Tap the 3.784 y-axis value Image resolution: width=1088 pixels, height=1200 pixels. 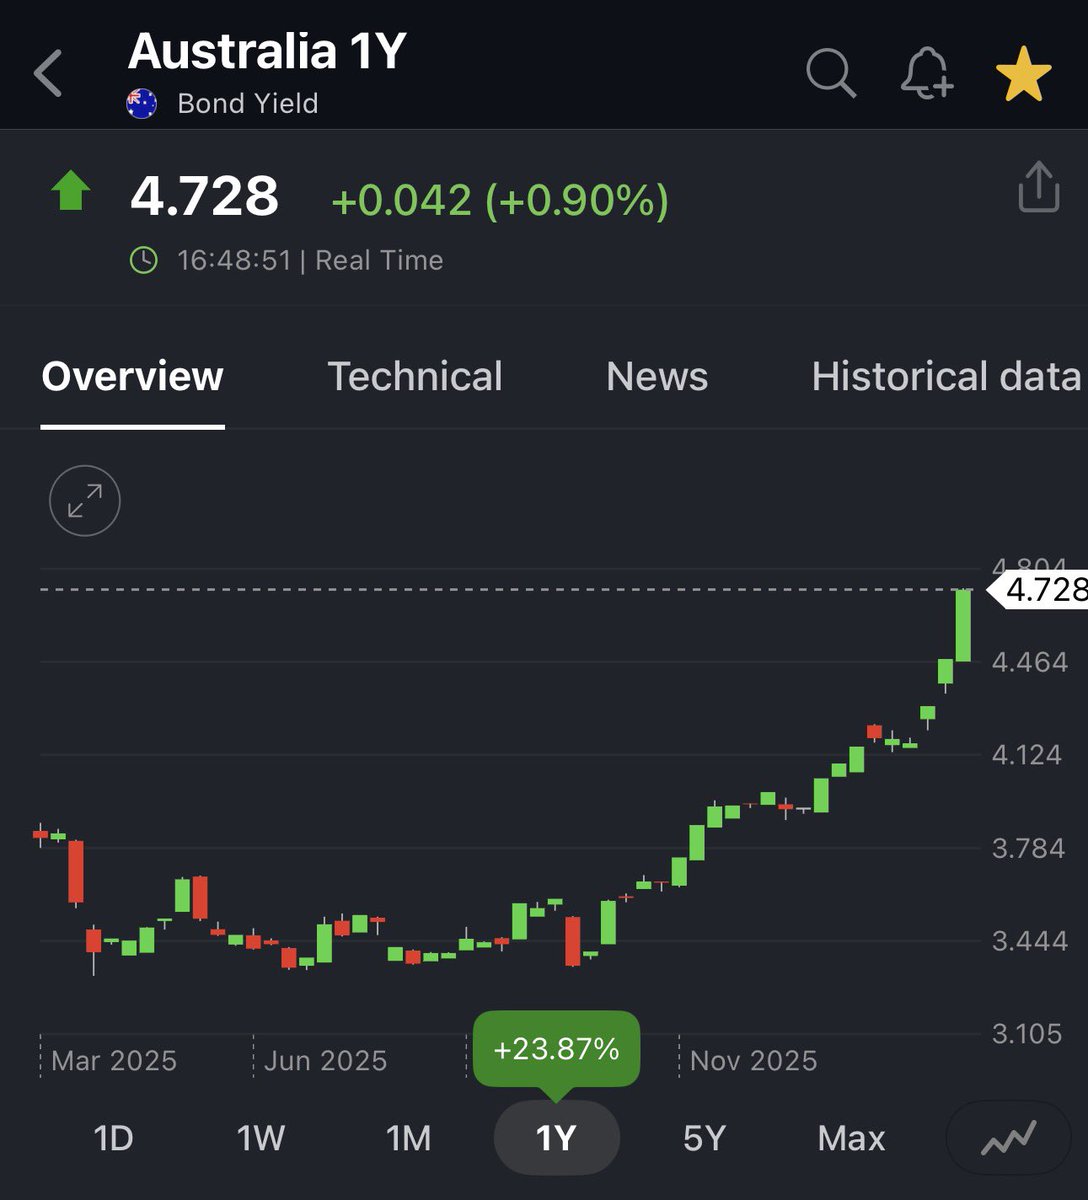1029,848
